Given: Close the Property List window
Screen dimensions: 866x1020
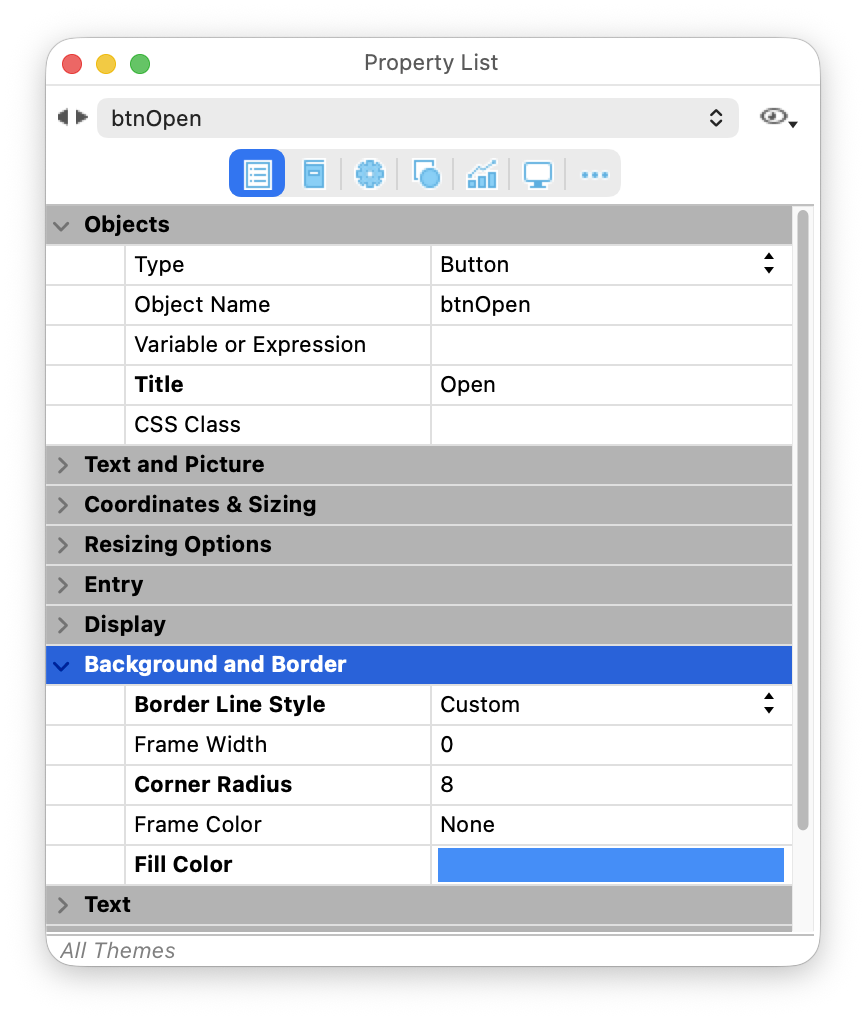Looking at the screenshot, I should (x=72, y=64).
